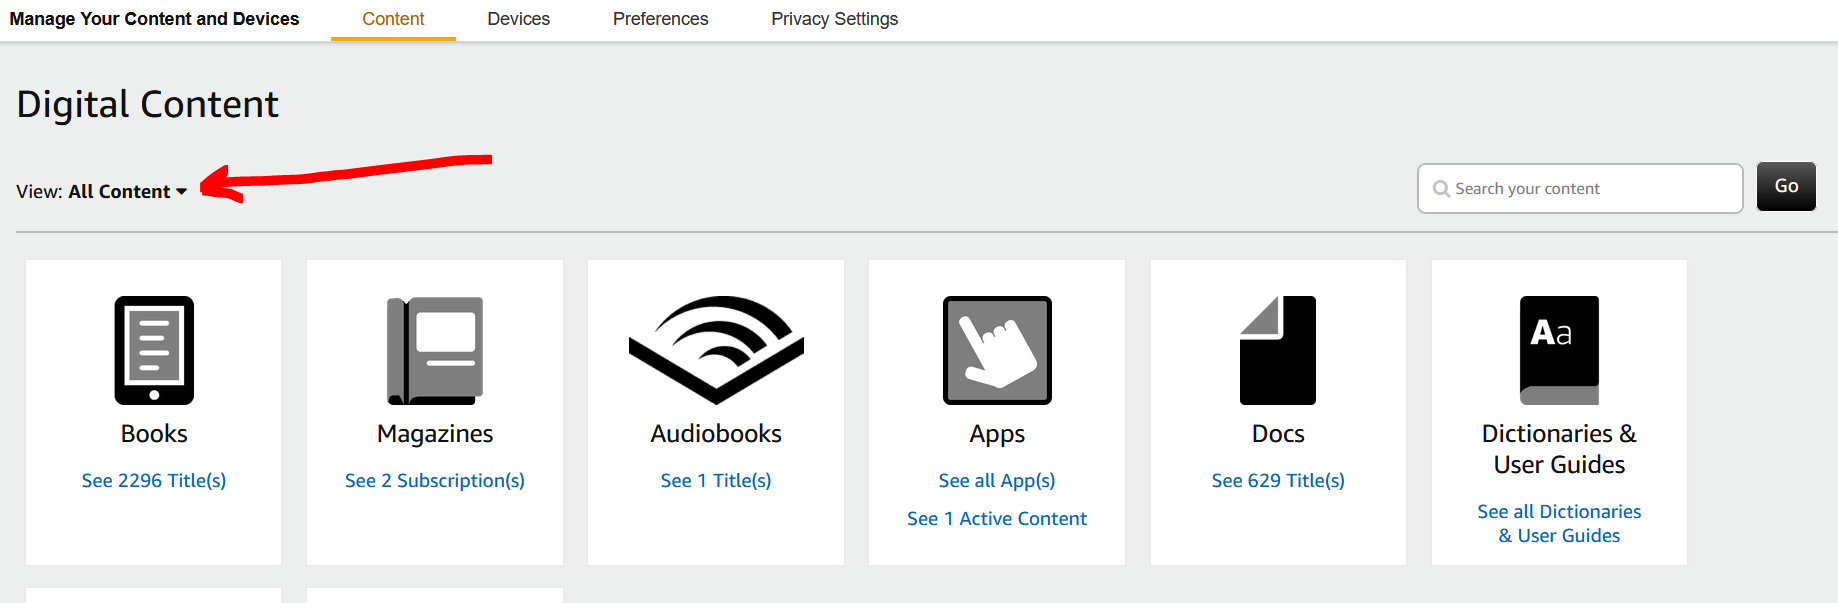This screenshot has height=603, width=1838.
Task: Open See 2296 Title(s) link
Action: pos(154,481)
